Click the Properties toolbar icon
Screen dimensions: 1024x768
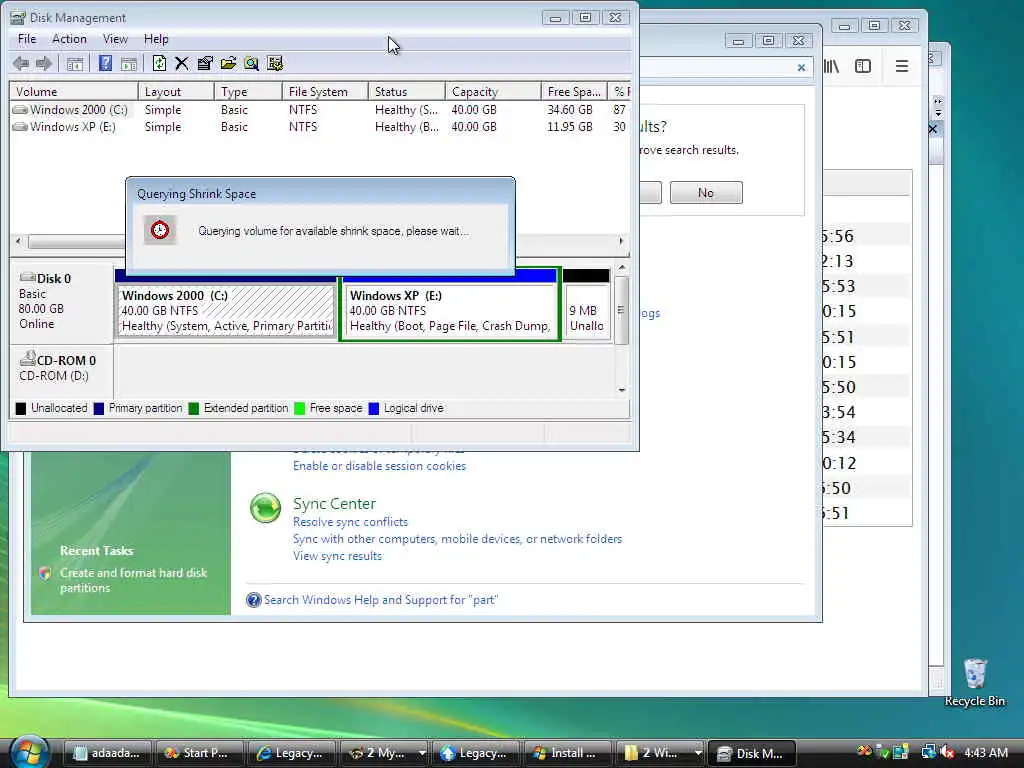point(205,63)
